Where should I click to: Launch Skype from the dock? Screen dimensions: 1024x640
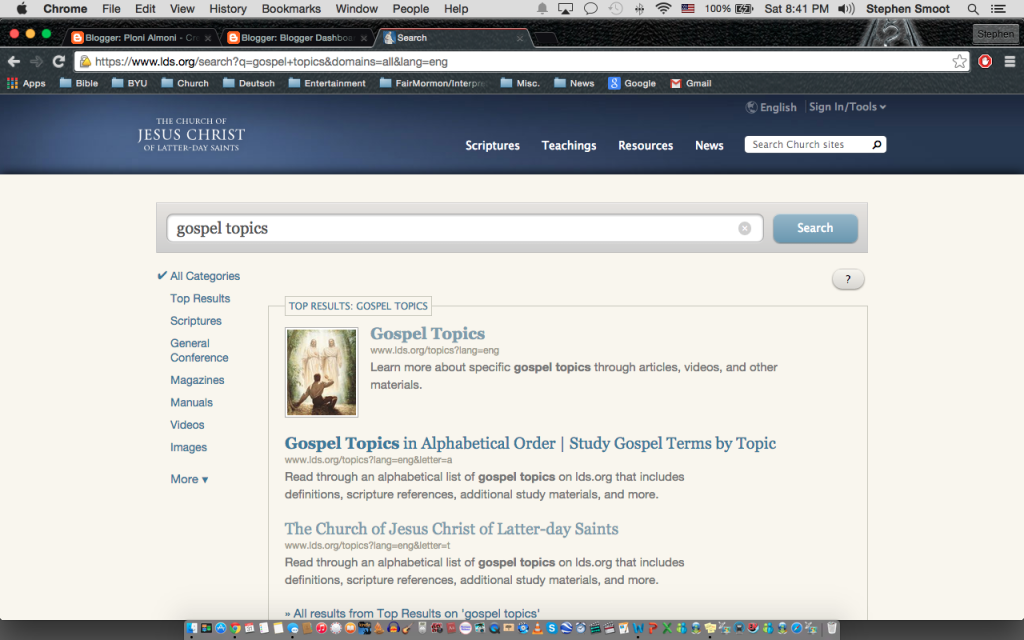pos(552,628)
